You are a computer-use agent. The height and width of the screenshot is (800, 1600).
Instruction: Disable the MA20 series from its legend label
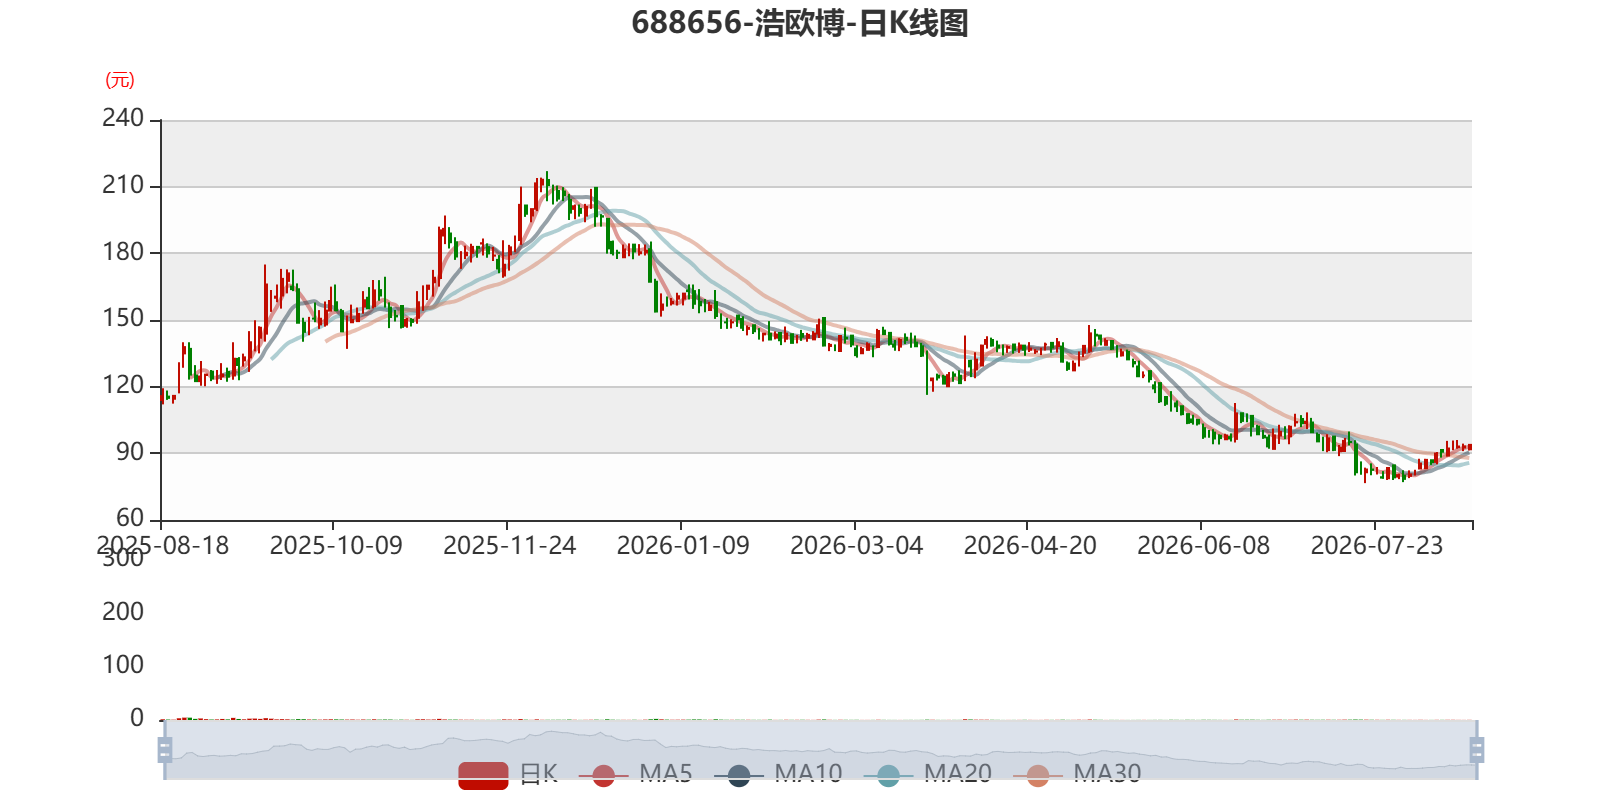958,773
